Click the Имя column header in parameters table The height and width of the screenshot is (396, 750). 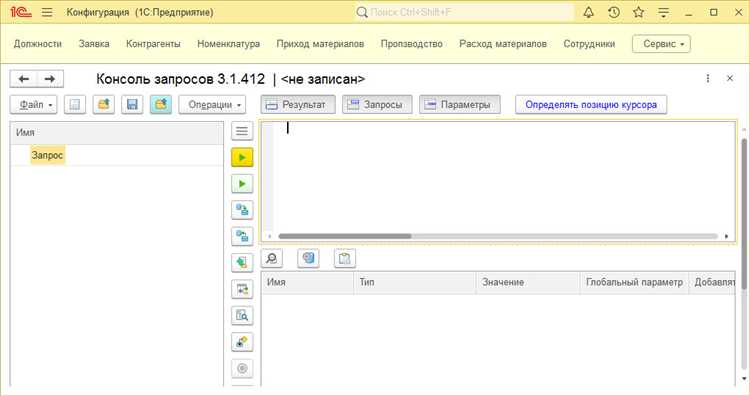pyautogui.click(x=308, y=283)
